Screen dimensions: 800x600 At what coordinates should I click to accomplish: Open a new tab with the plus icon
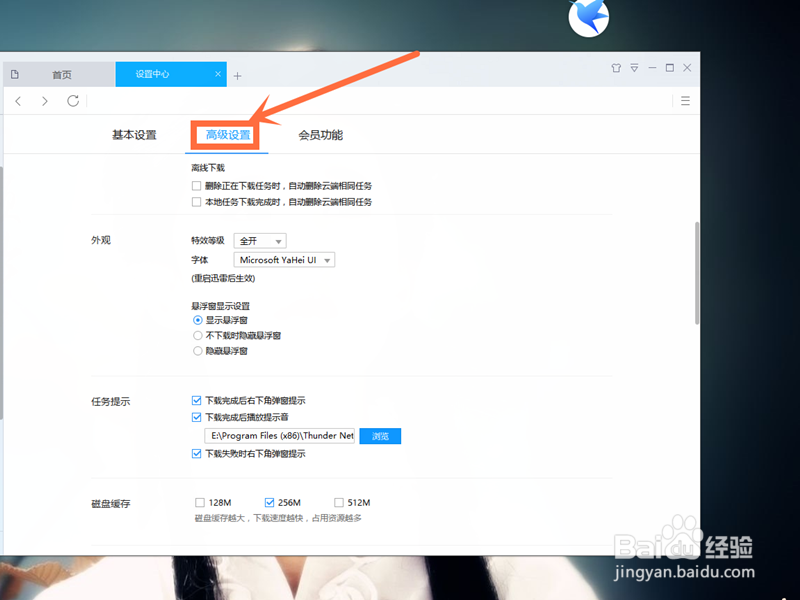(238, 74)
